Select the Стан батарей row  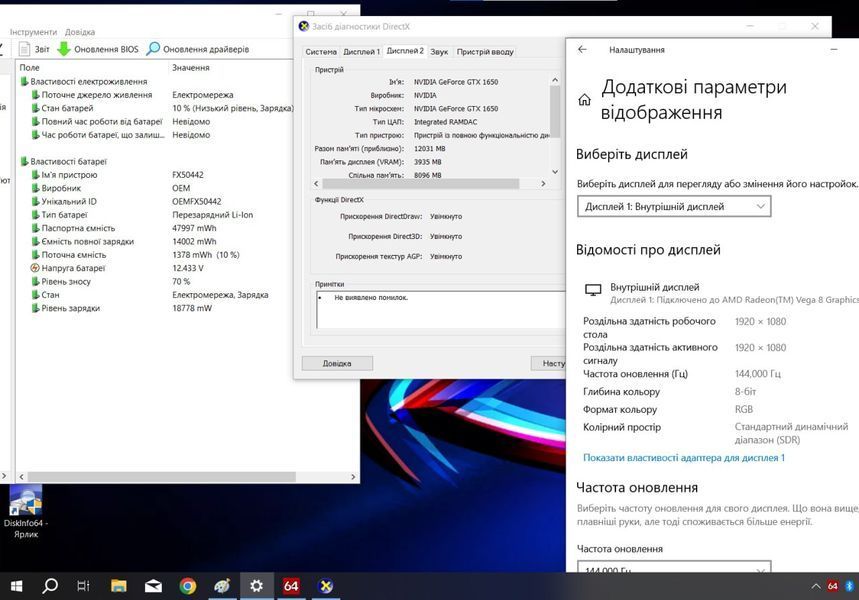(x=159, y=108)
